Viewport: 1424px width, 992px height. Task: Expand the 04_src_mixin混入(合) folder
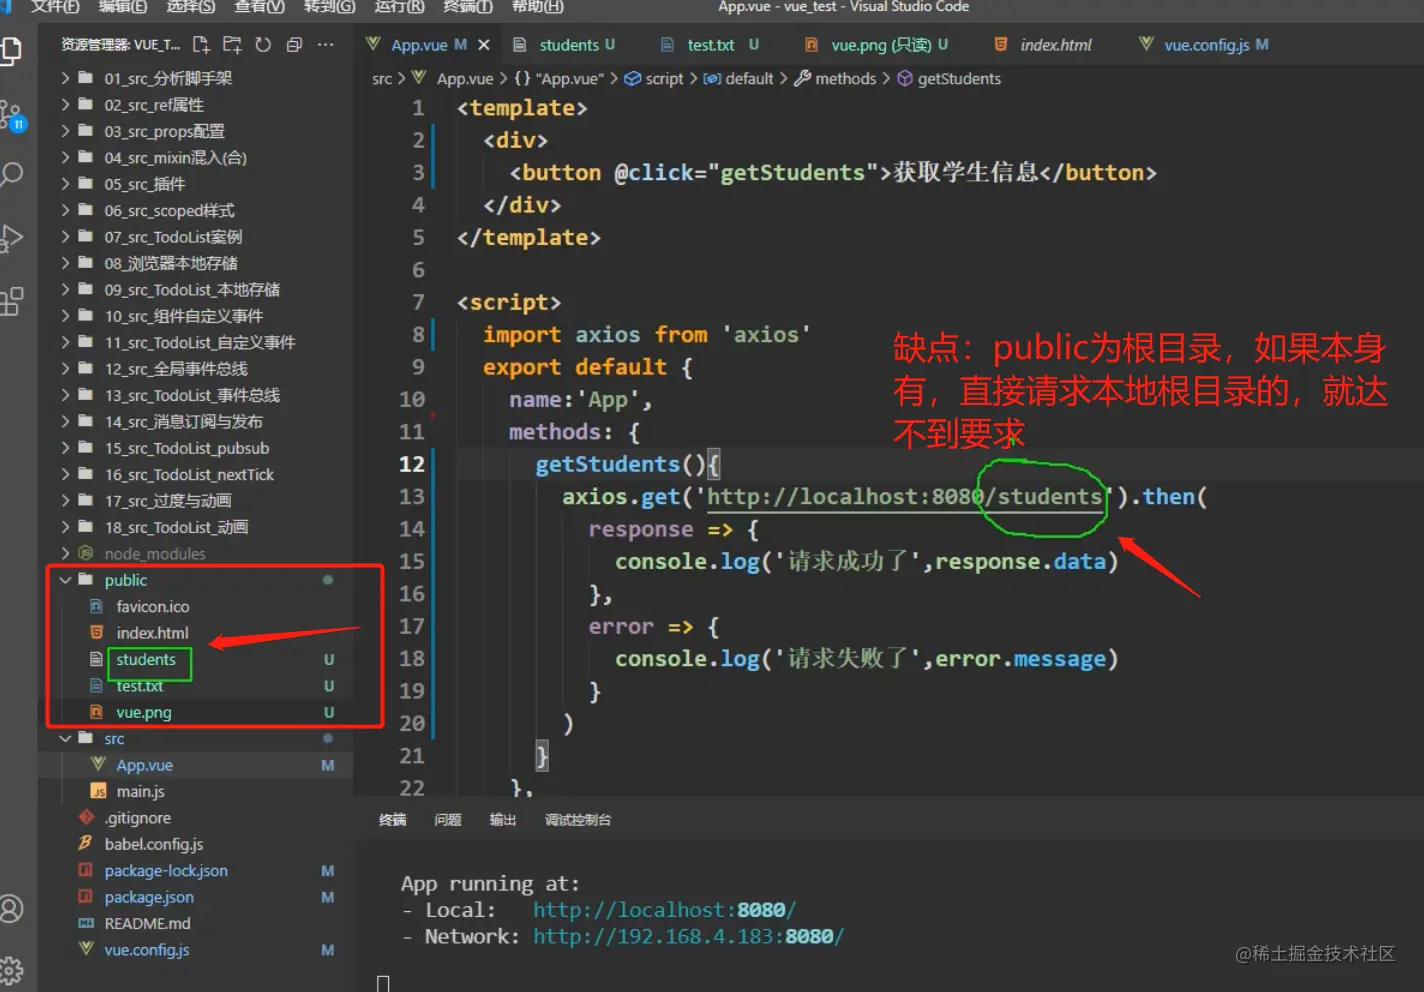click(x=195, y=157)
